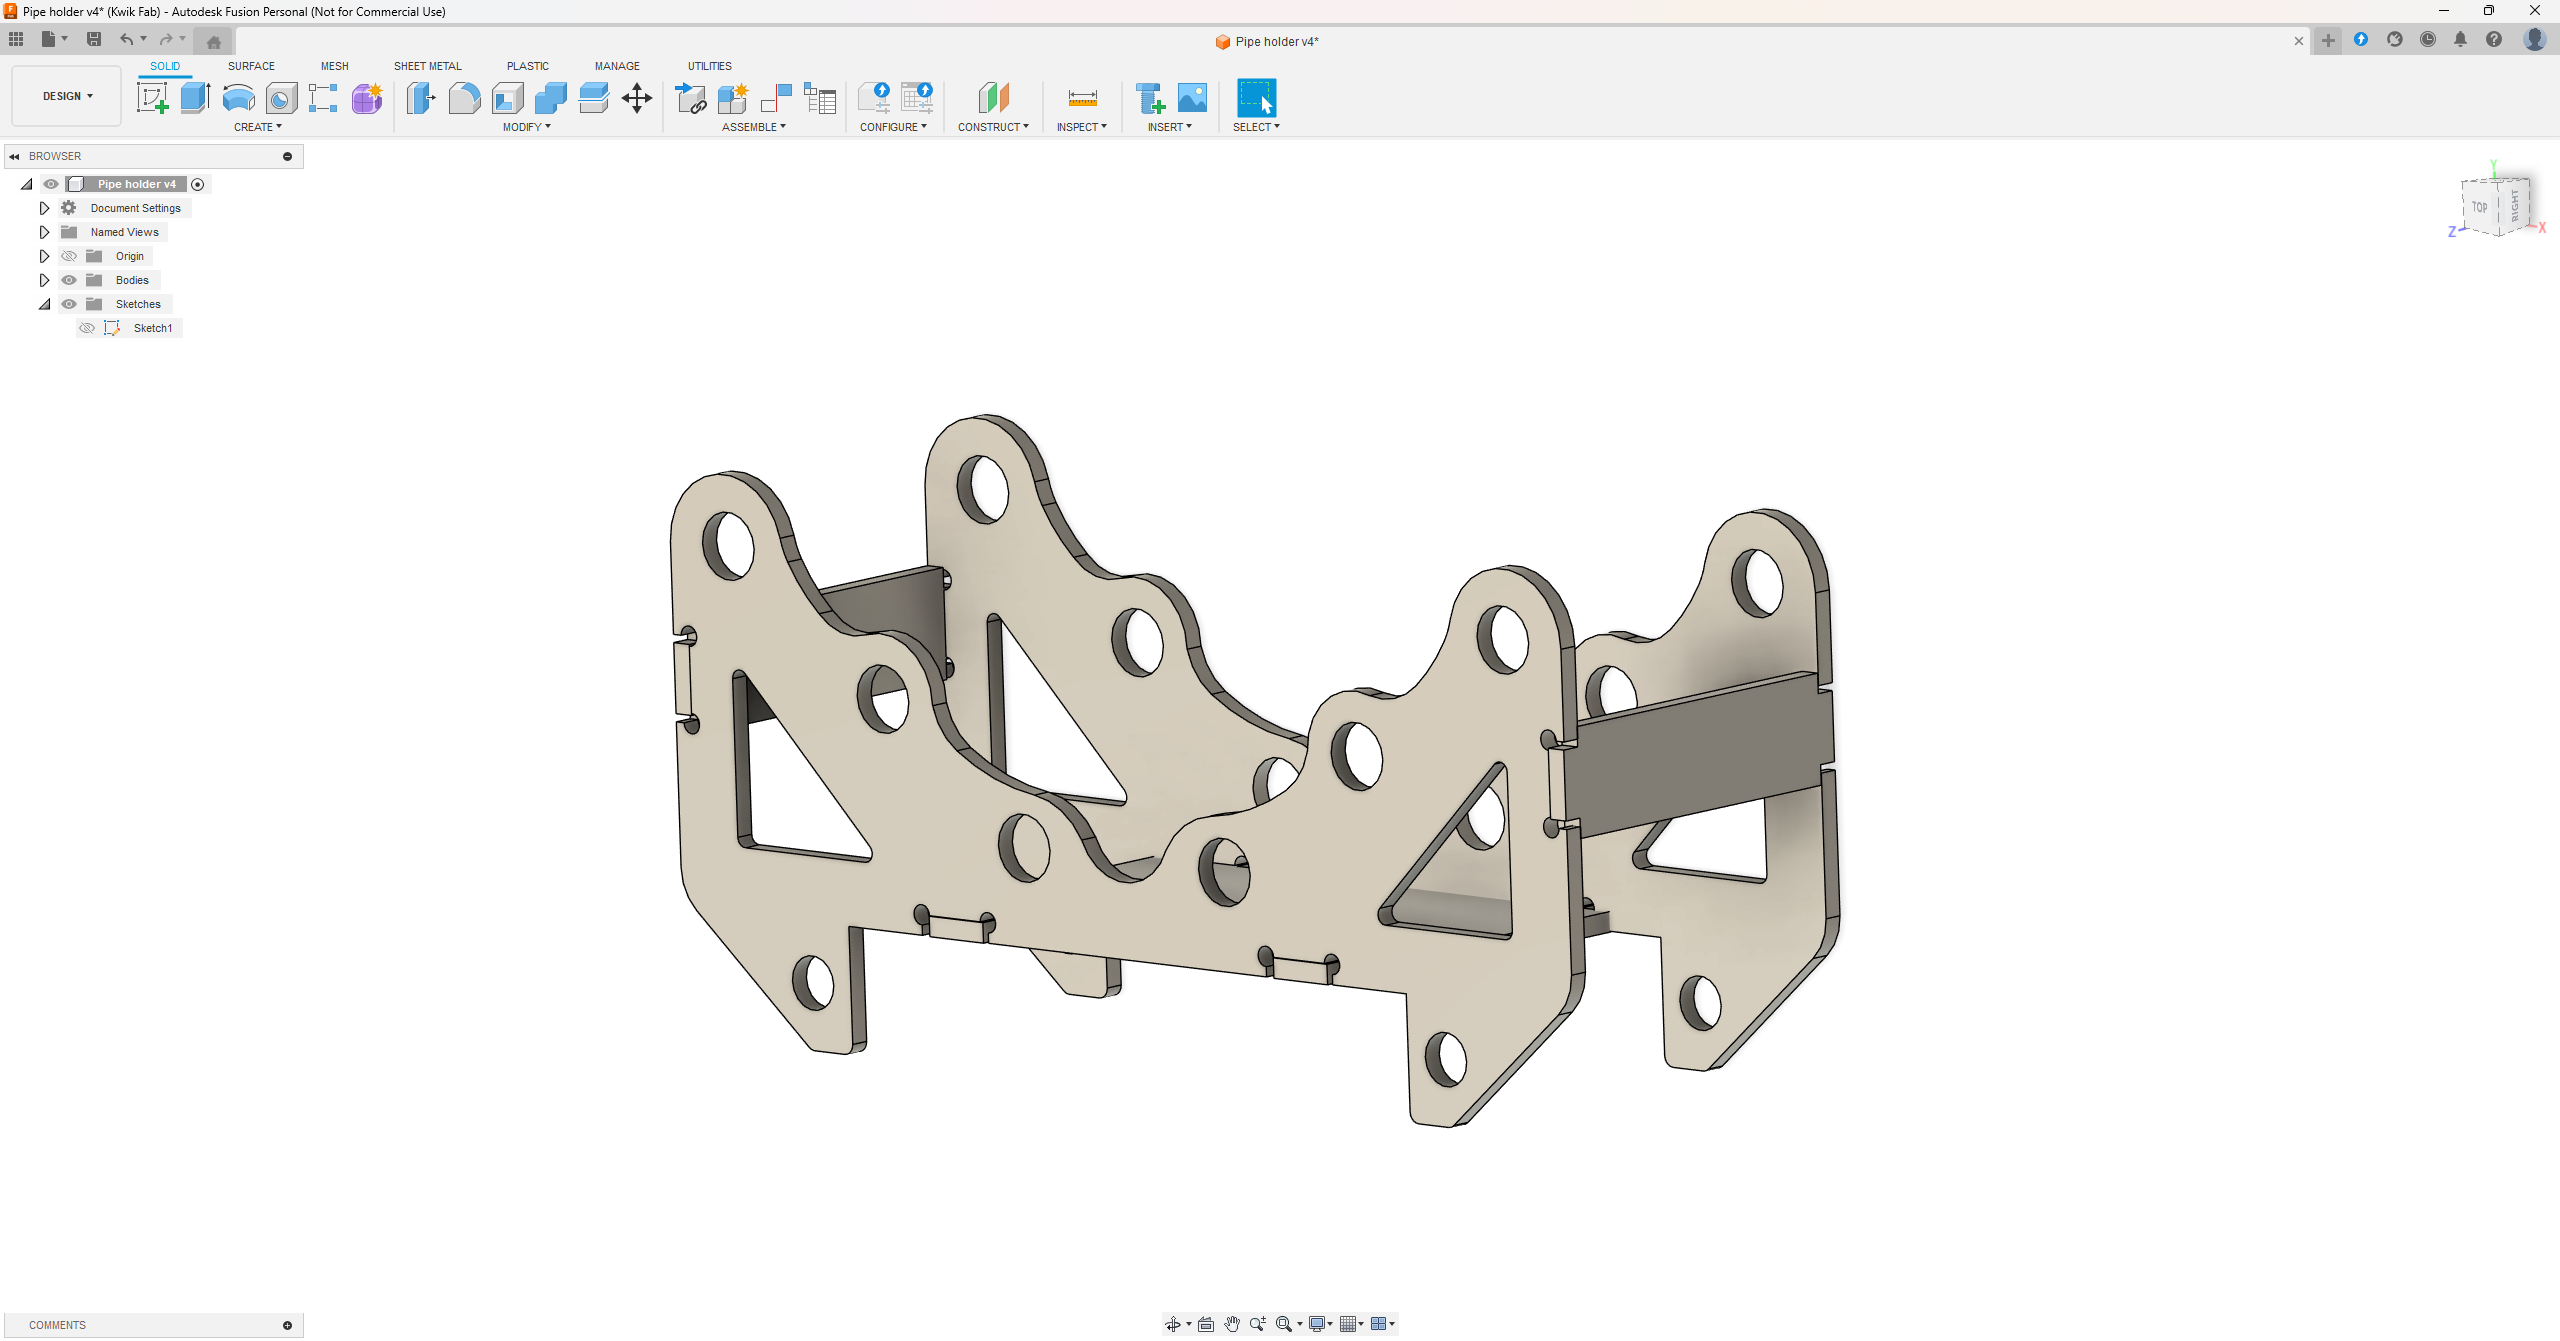Open the DESIGN workspace dropdown
This screenshot has width=2560, height=1341.
click(x=67, y=96)
